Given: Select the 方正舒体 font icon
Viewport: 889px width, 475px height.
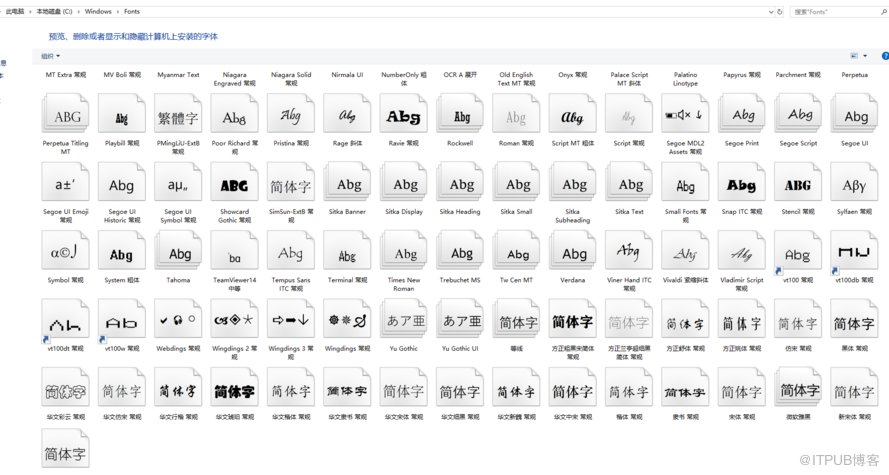Looking at the screenshot, I should (685, 321).
